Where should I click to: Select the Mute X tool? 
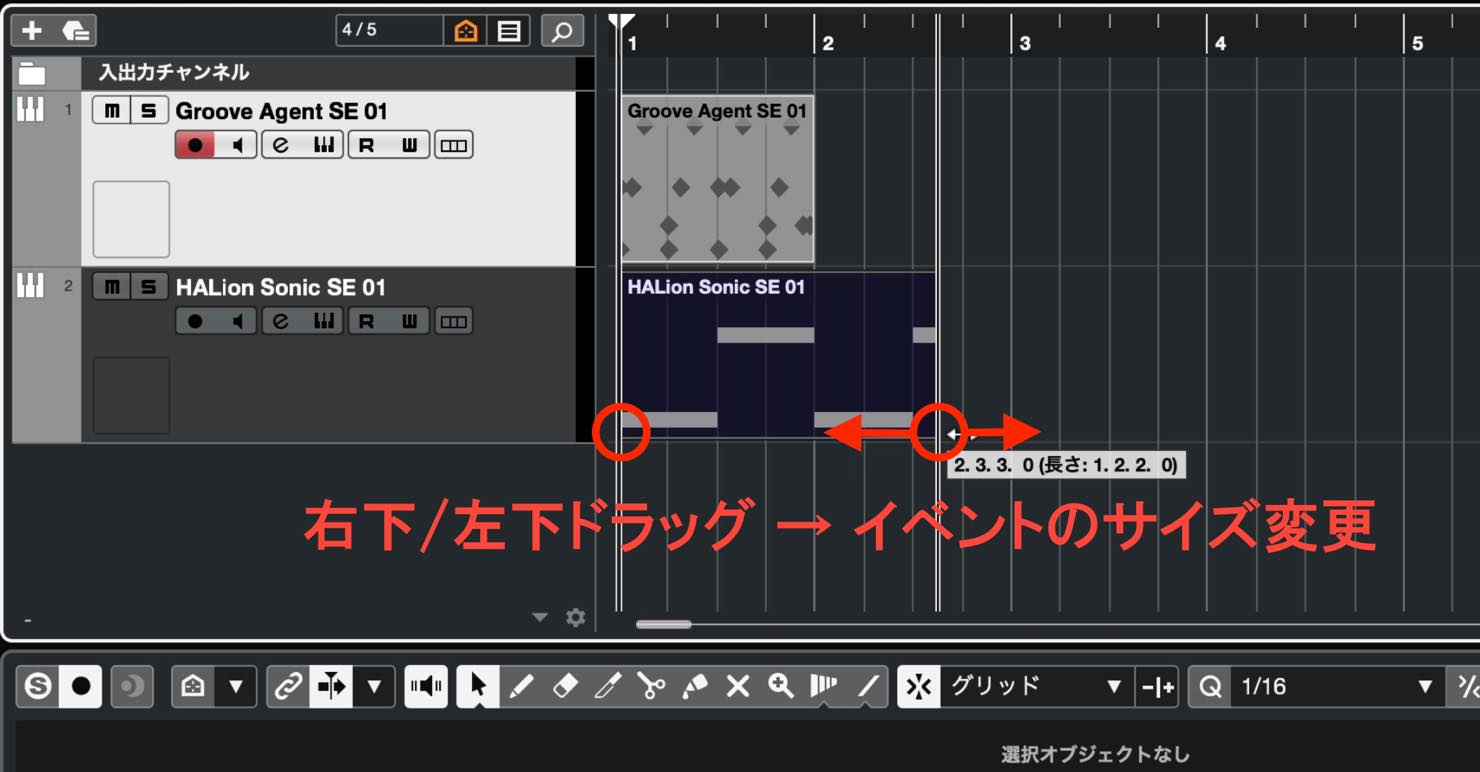click(738, 686)
